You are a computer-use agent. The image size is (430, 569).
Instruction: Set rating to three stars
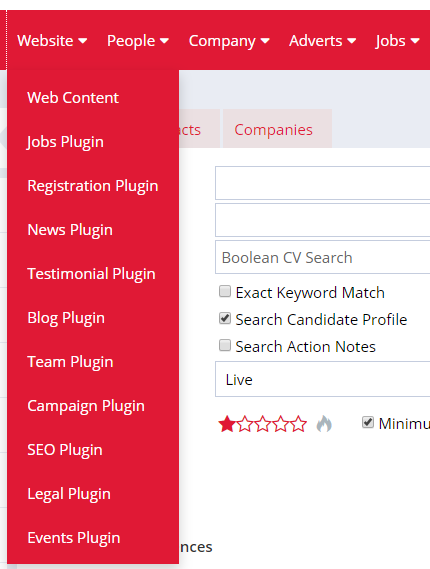pos(263,423)
